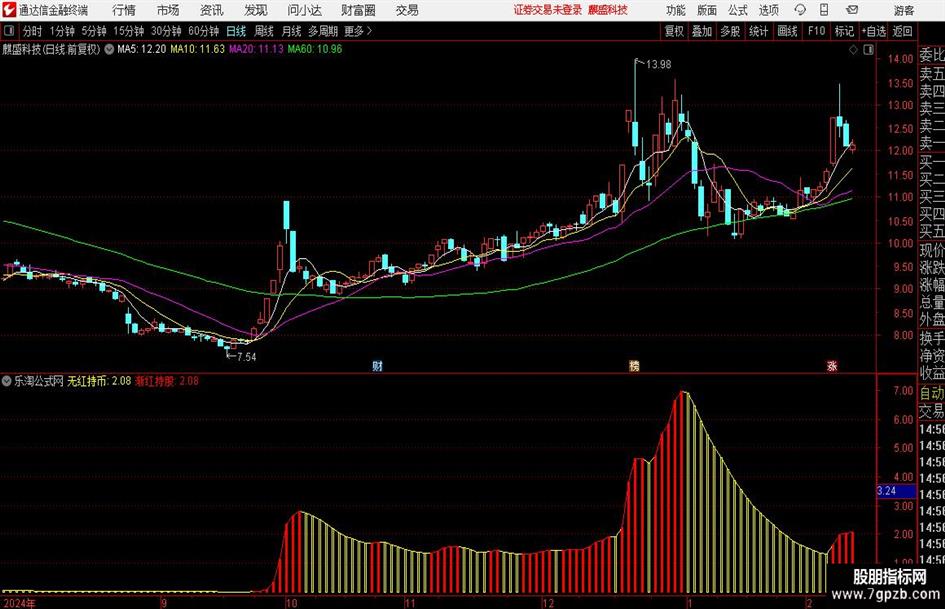Image resolution: width=945 pixels, height=609 pixels.
Task: Switch to 30分钟 period
Action: pos(166,31)
